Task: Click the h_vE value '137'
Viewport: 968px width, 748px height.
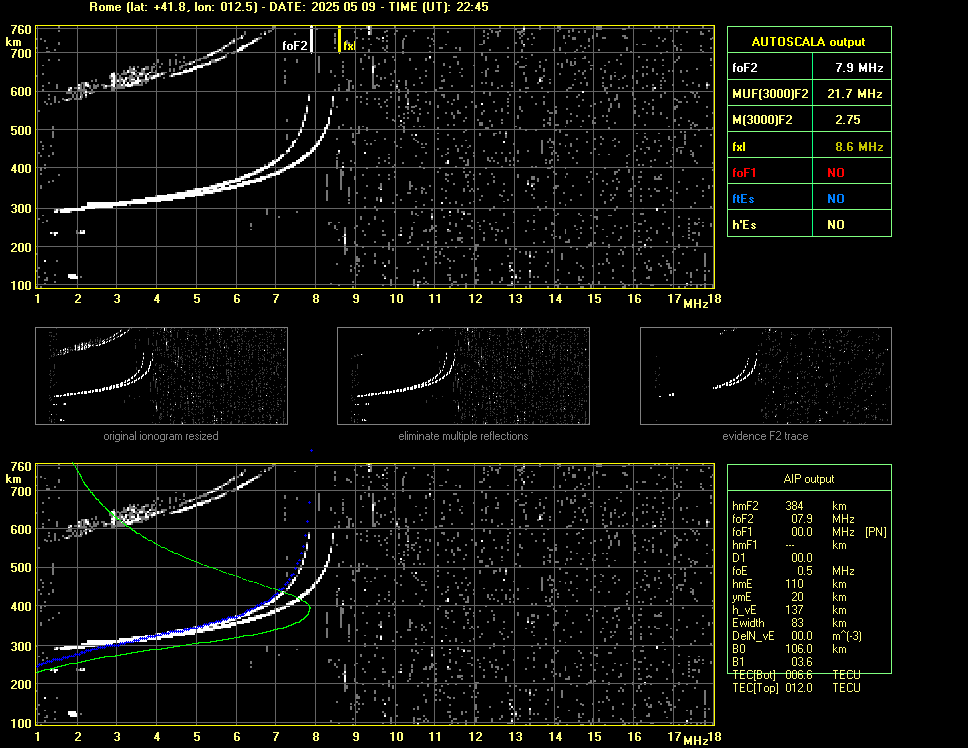Action: click(795, 610)
